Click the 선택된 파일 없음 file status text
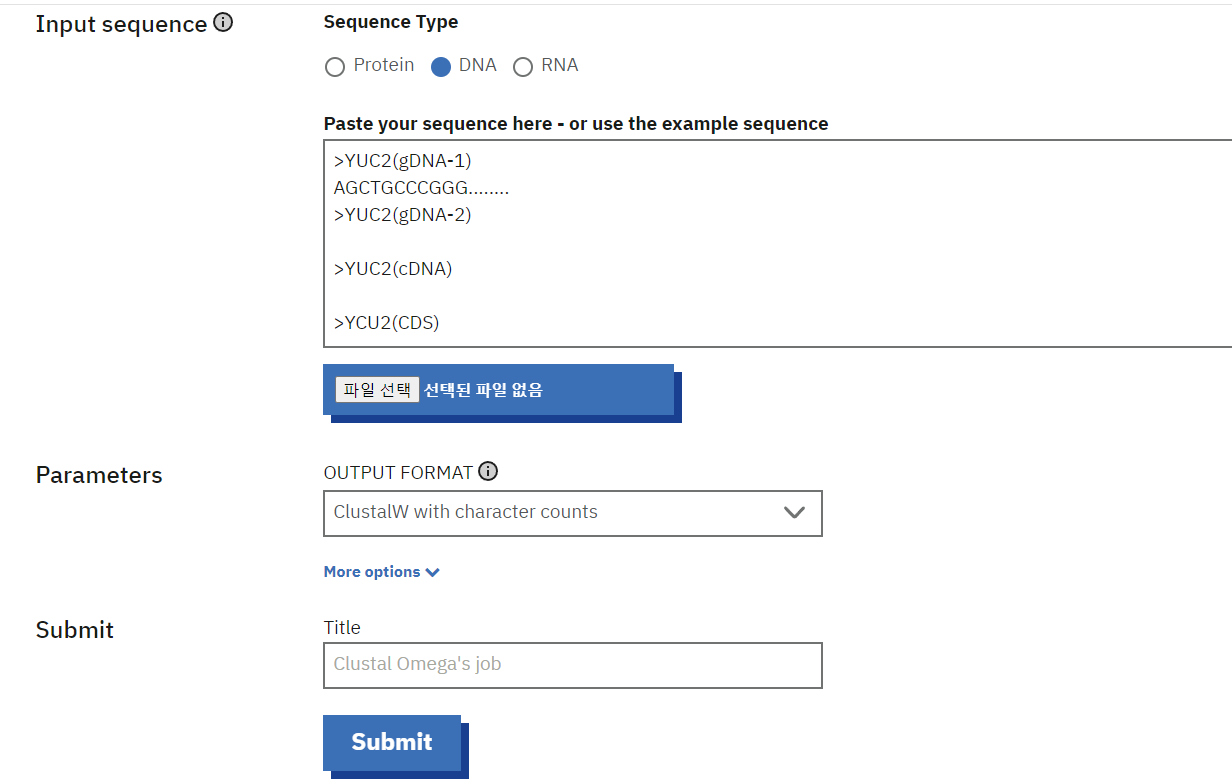This screenshot has width=1232, height=782. pyautogui.click(x=483, y=390)
